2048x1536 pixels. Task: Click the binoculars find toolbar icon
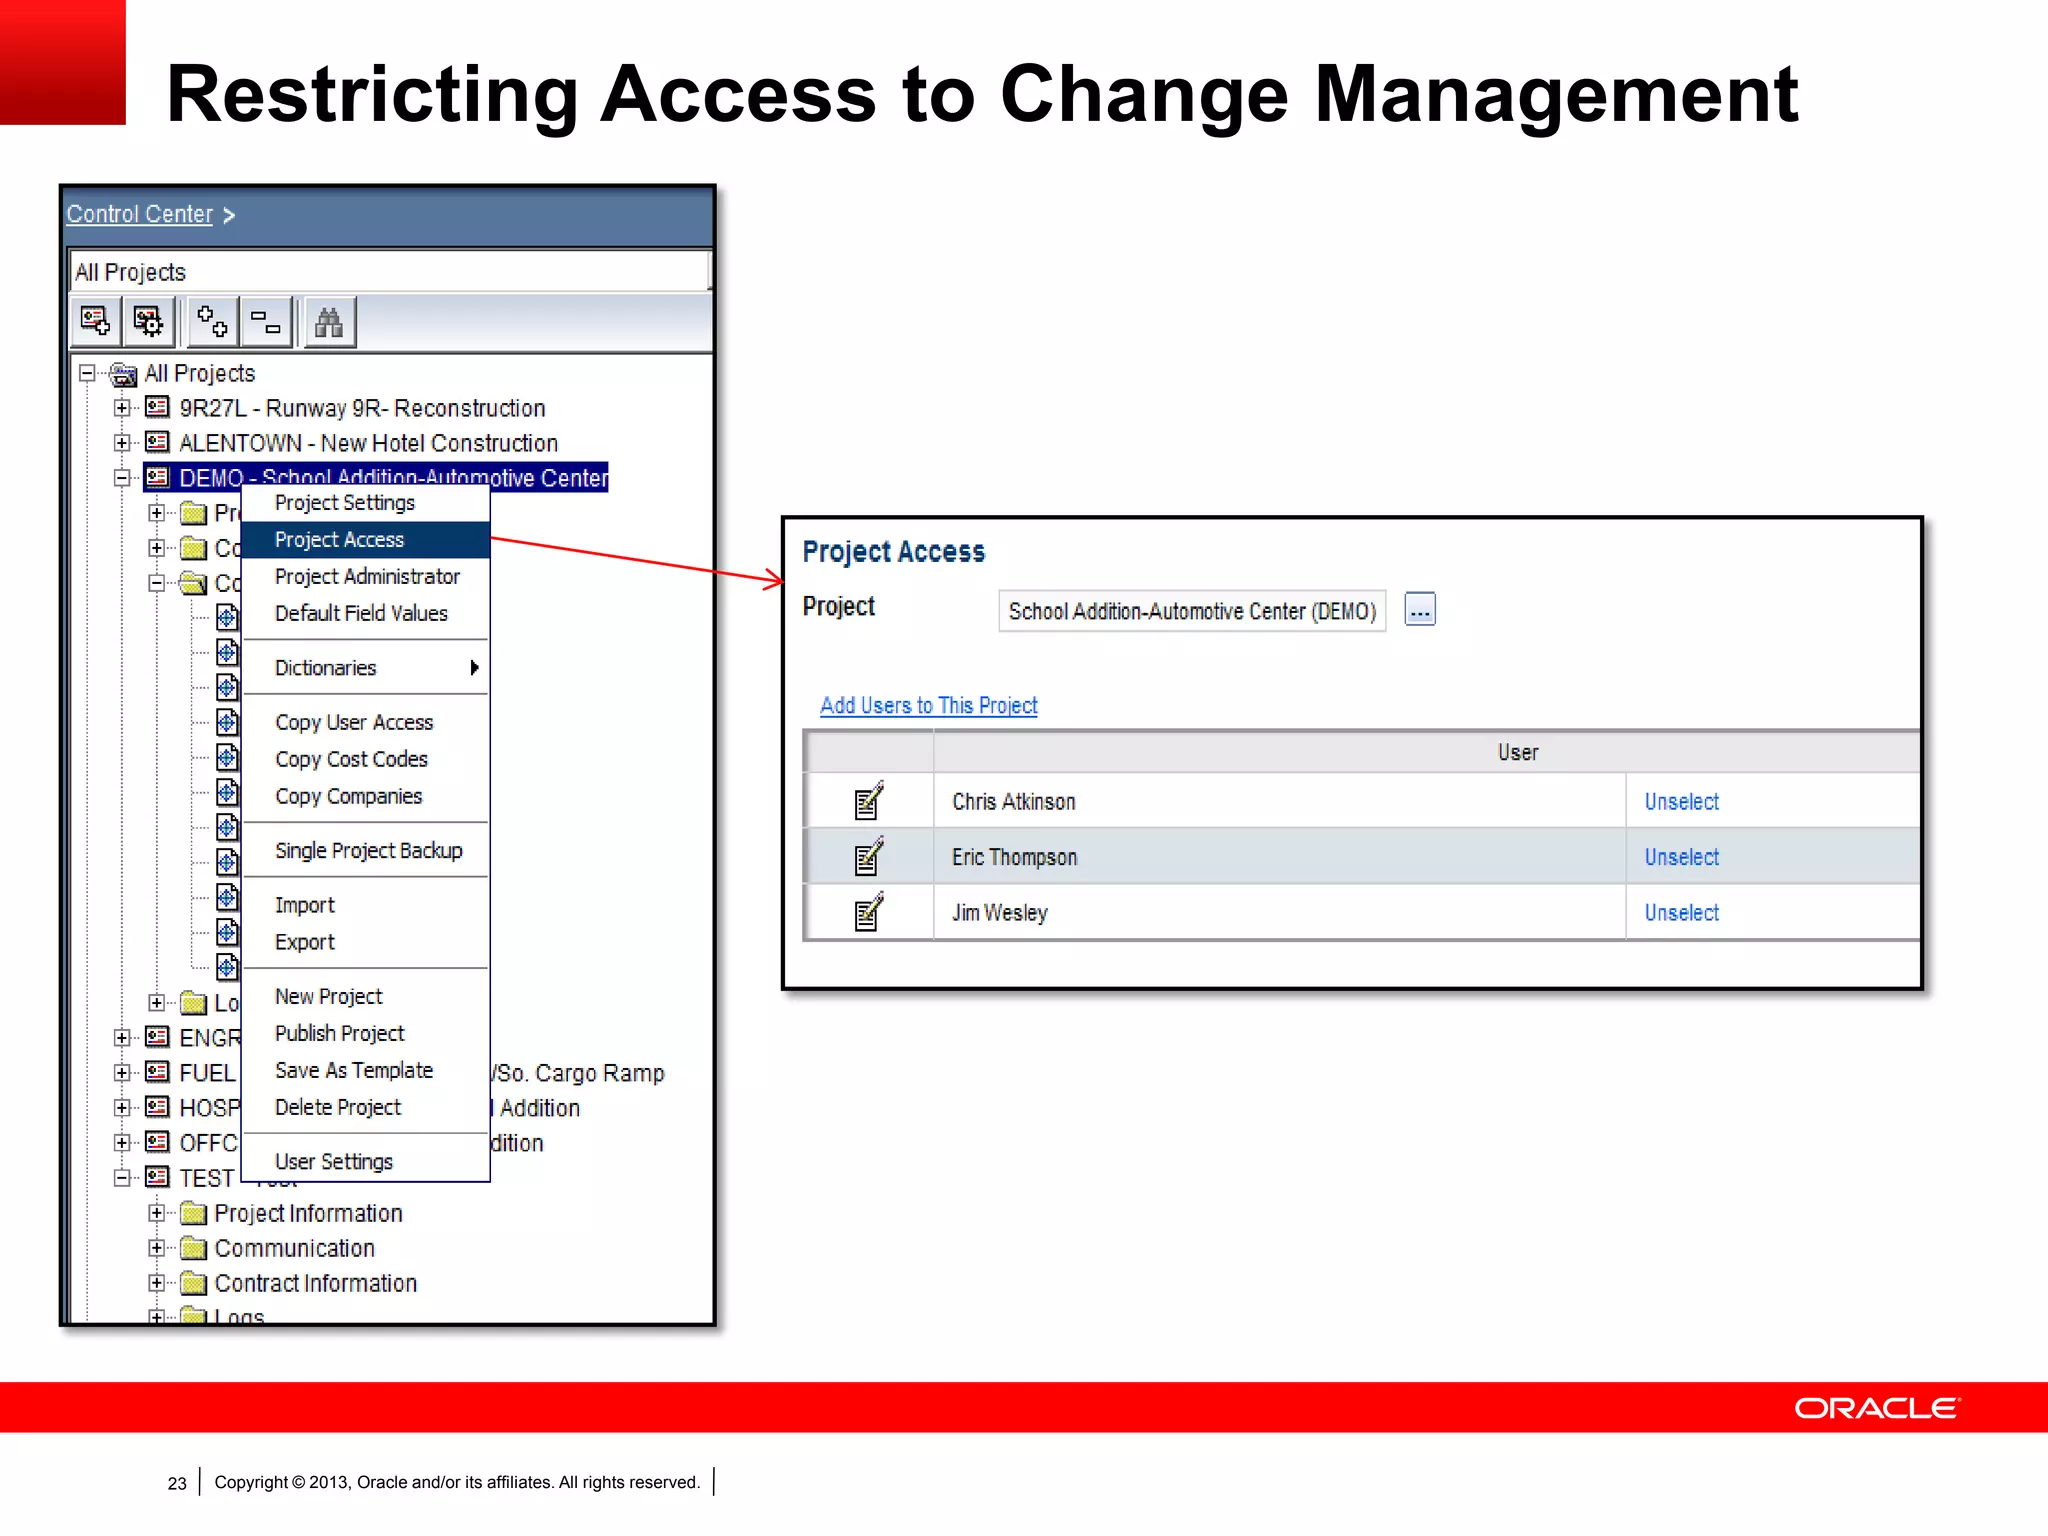tap(329, 322)
